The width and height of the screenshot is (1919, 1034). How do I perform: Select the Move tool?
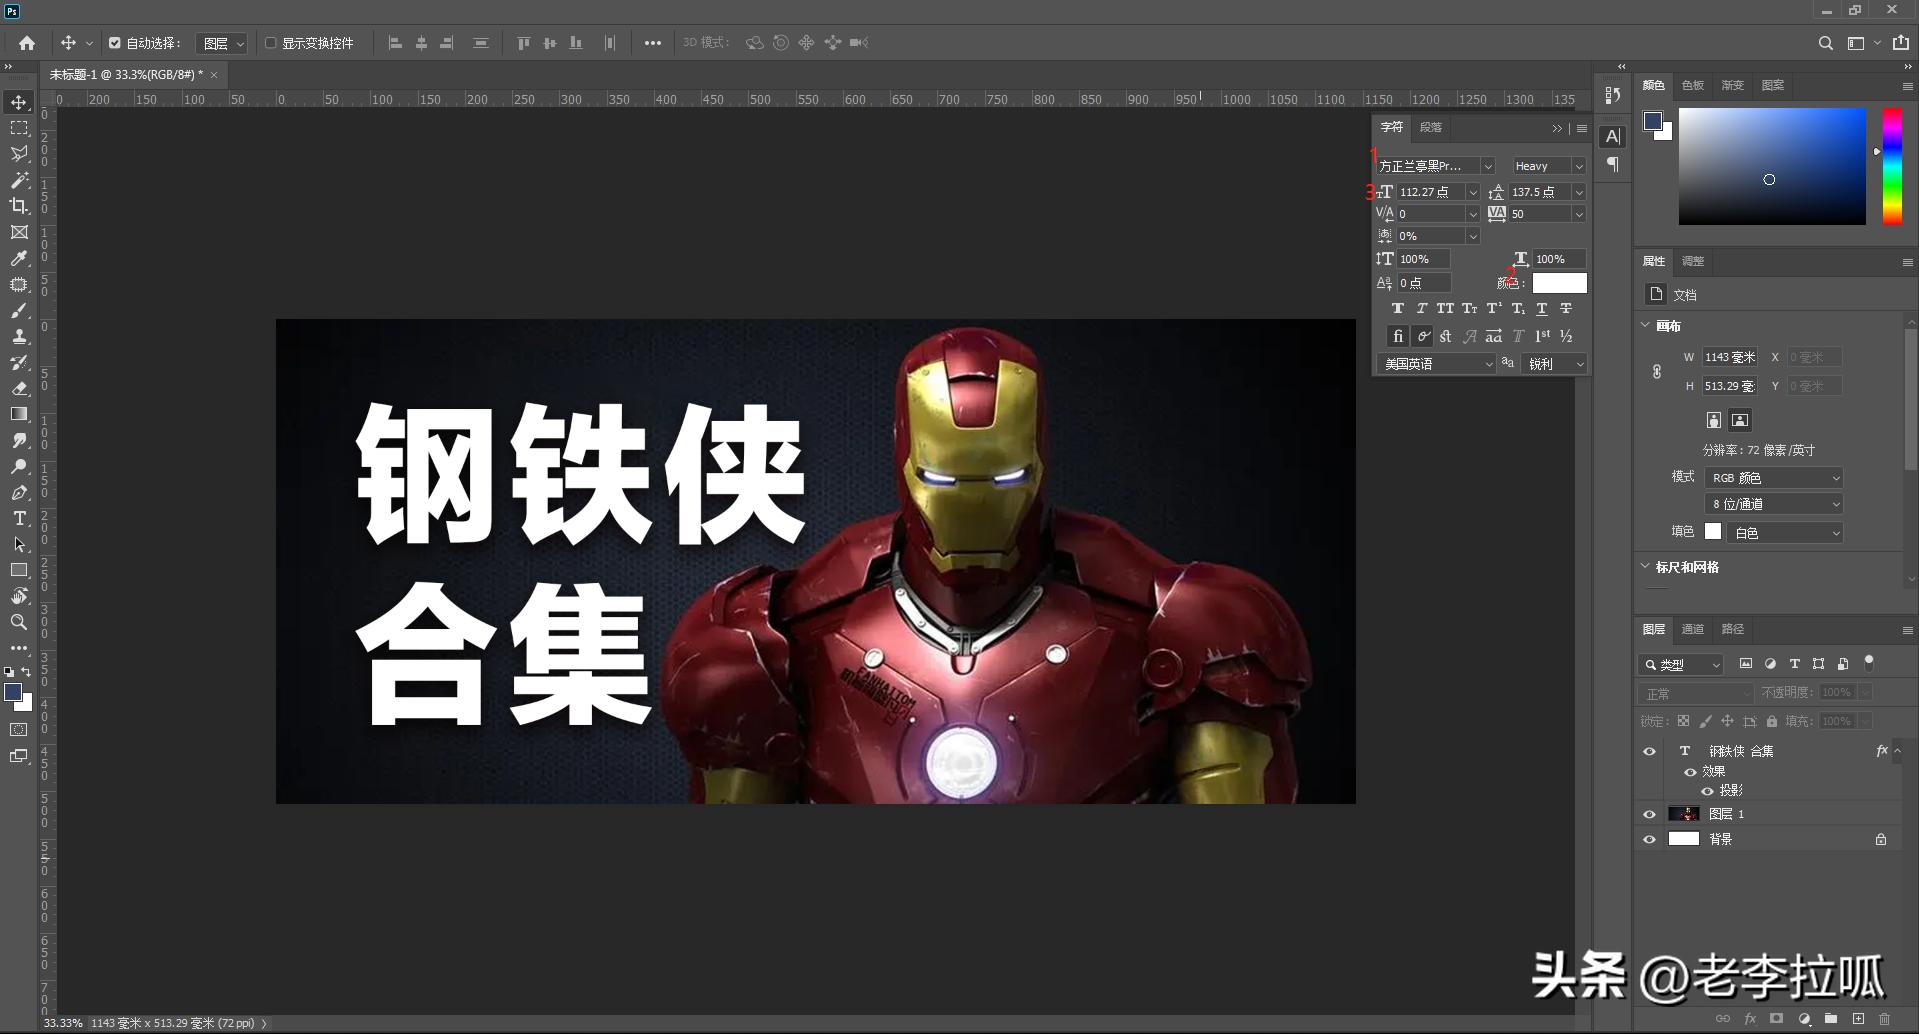click(18, 101)
